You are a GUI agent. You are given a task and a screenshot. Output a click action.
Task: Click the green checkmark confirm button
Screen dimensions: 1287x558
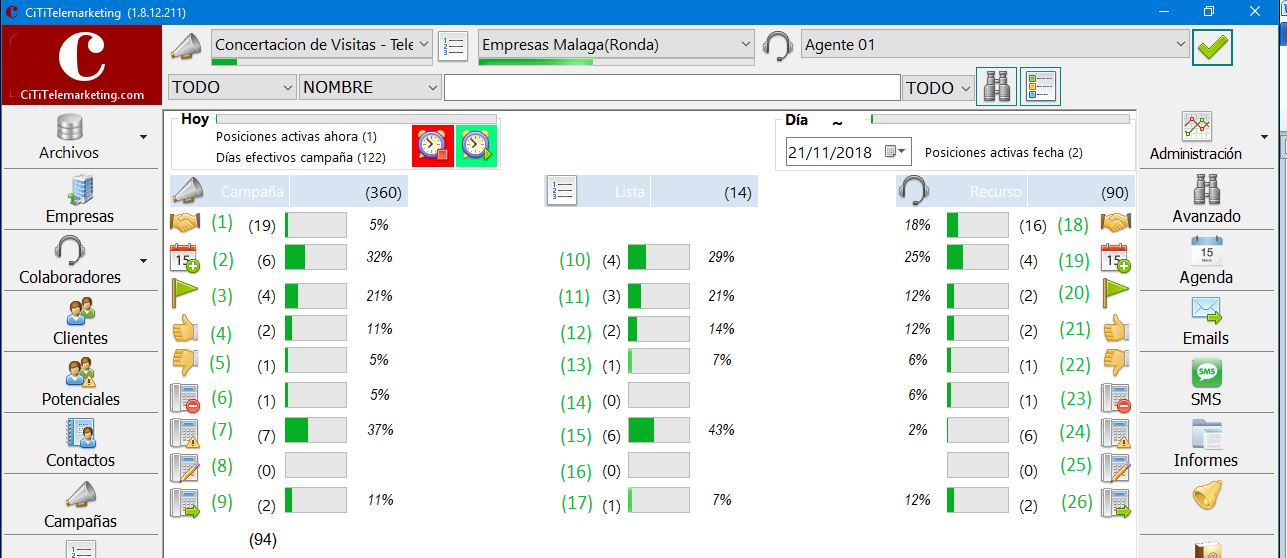[x=1212, y=47]
